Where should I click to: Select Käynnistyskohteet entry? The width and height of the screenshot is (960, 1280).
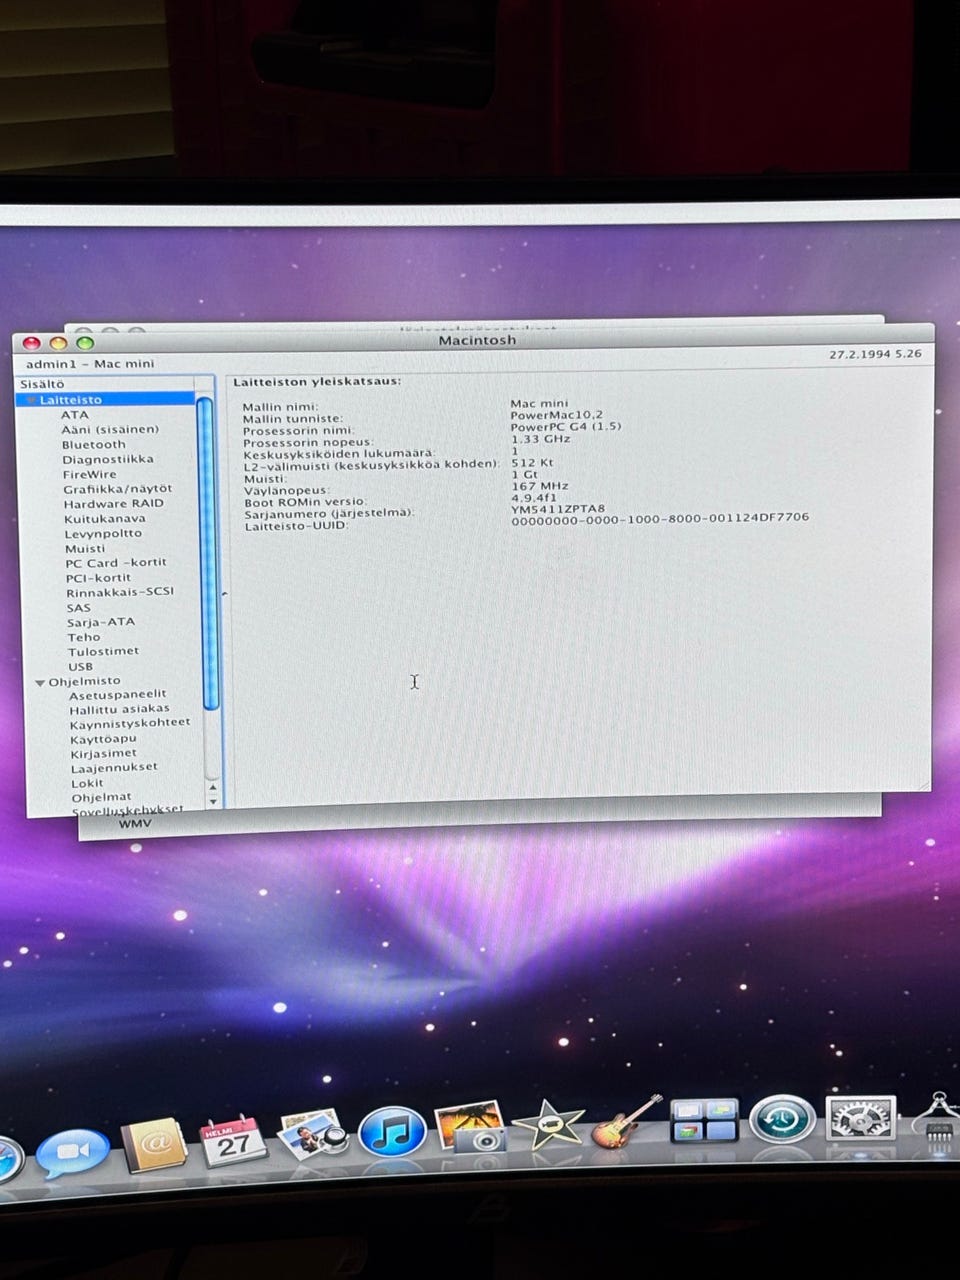130,722
